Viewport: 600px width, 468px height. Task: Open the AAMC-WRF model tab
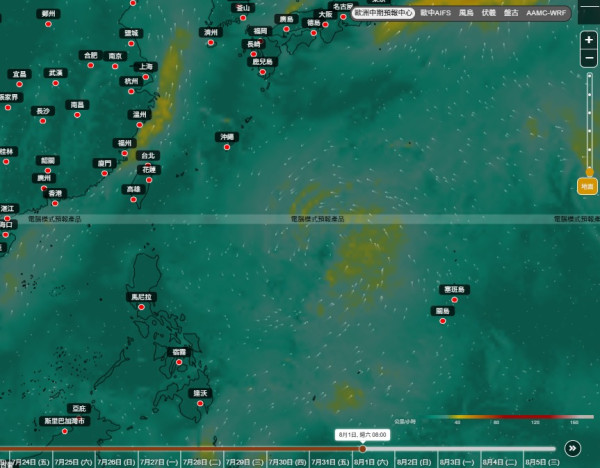click(546, 13)
